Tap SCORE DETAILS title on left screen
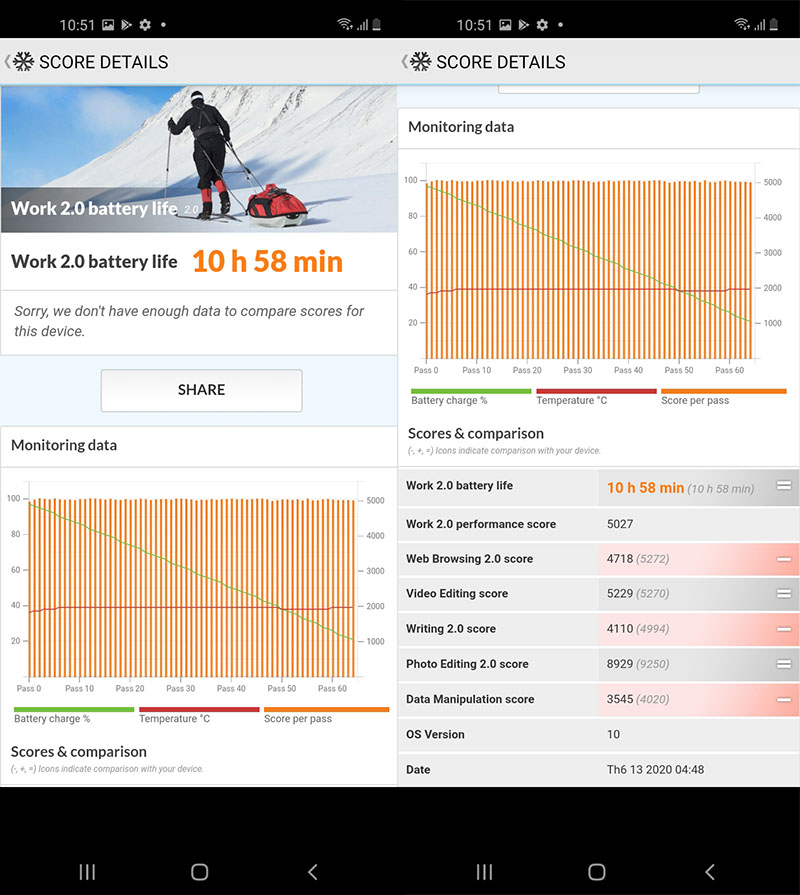This screenshot has width=800, height=895. pyautogui.click(x=104, y=62)
